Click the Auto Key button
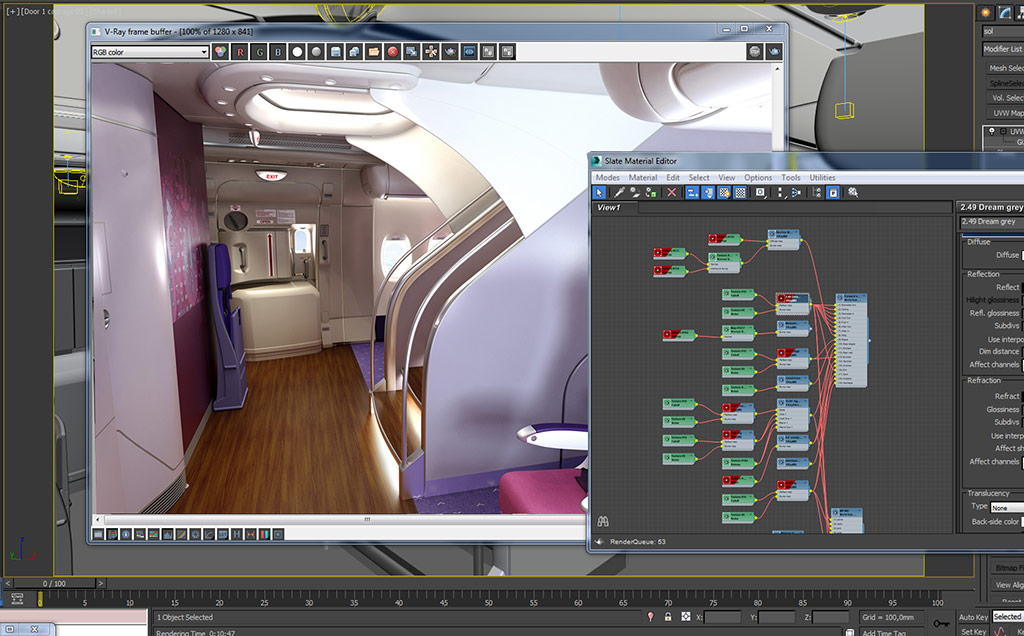 (x=973, y=617)
